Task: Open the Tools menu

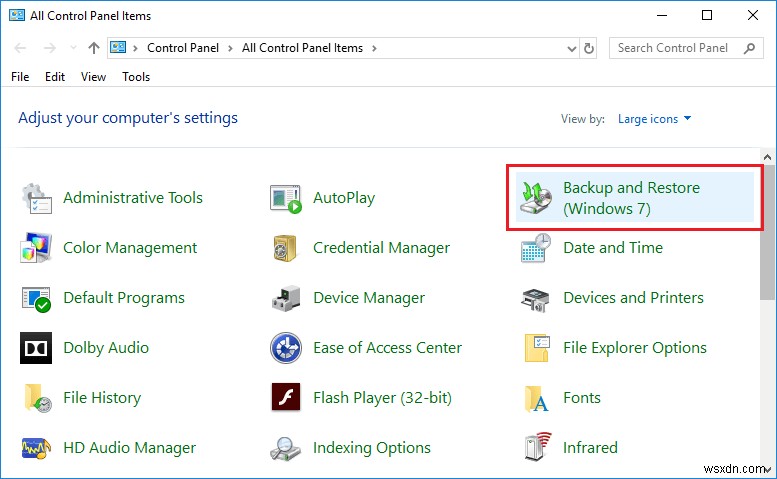Action: 136,77
